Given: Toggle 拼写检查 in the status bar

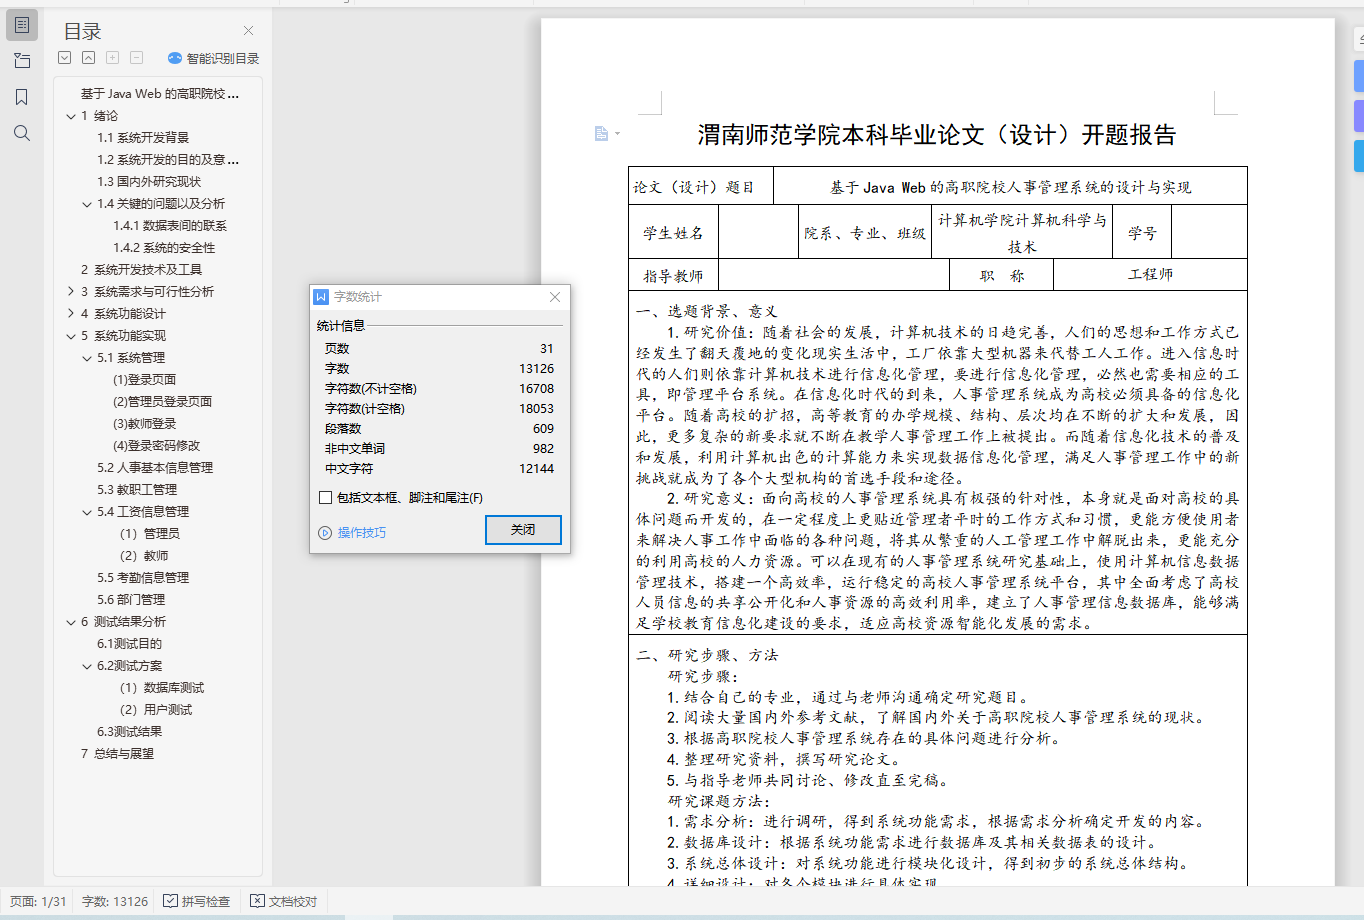Looking at the screenshot, I should tap(197, 901).
